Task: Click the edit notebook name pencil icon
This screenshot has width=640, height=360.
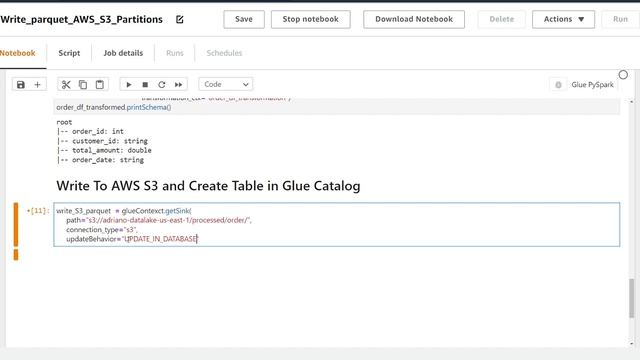Action: click(180, 19)
